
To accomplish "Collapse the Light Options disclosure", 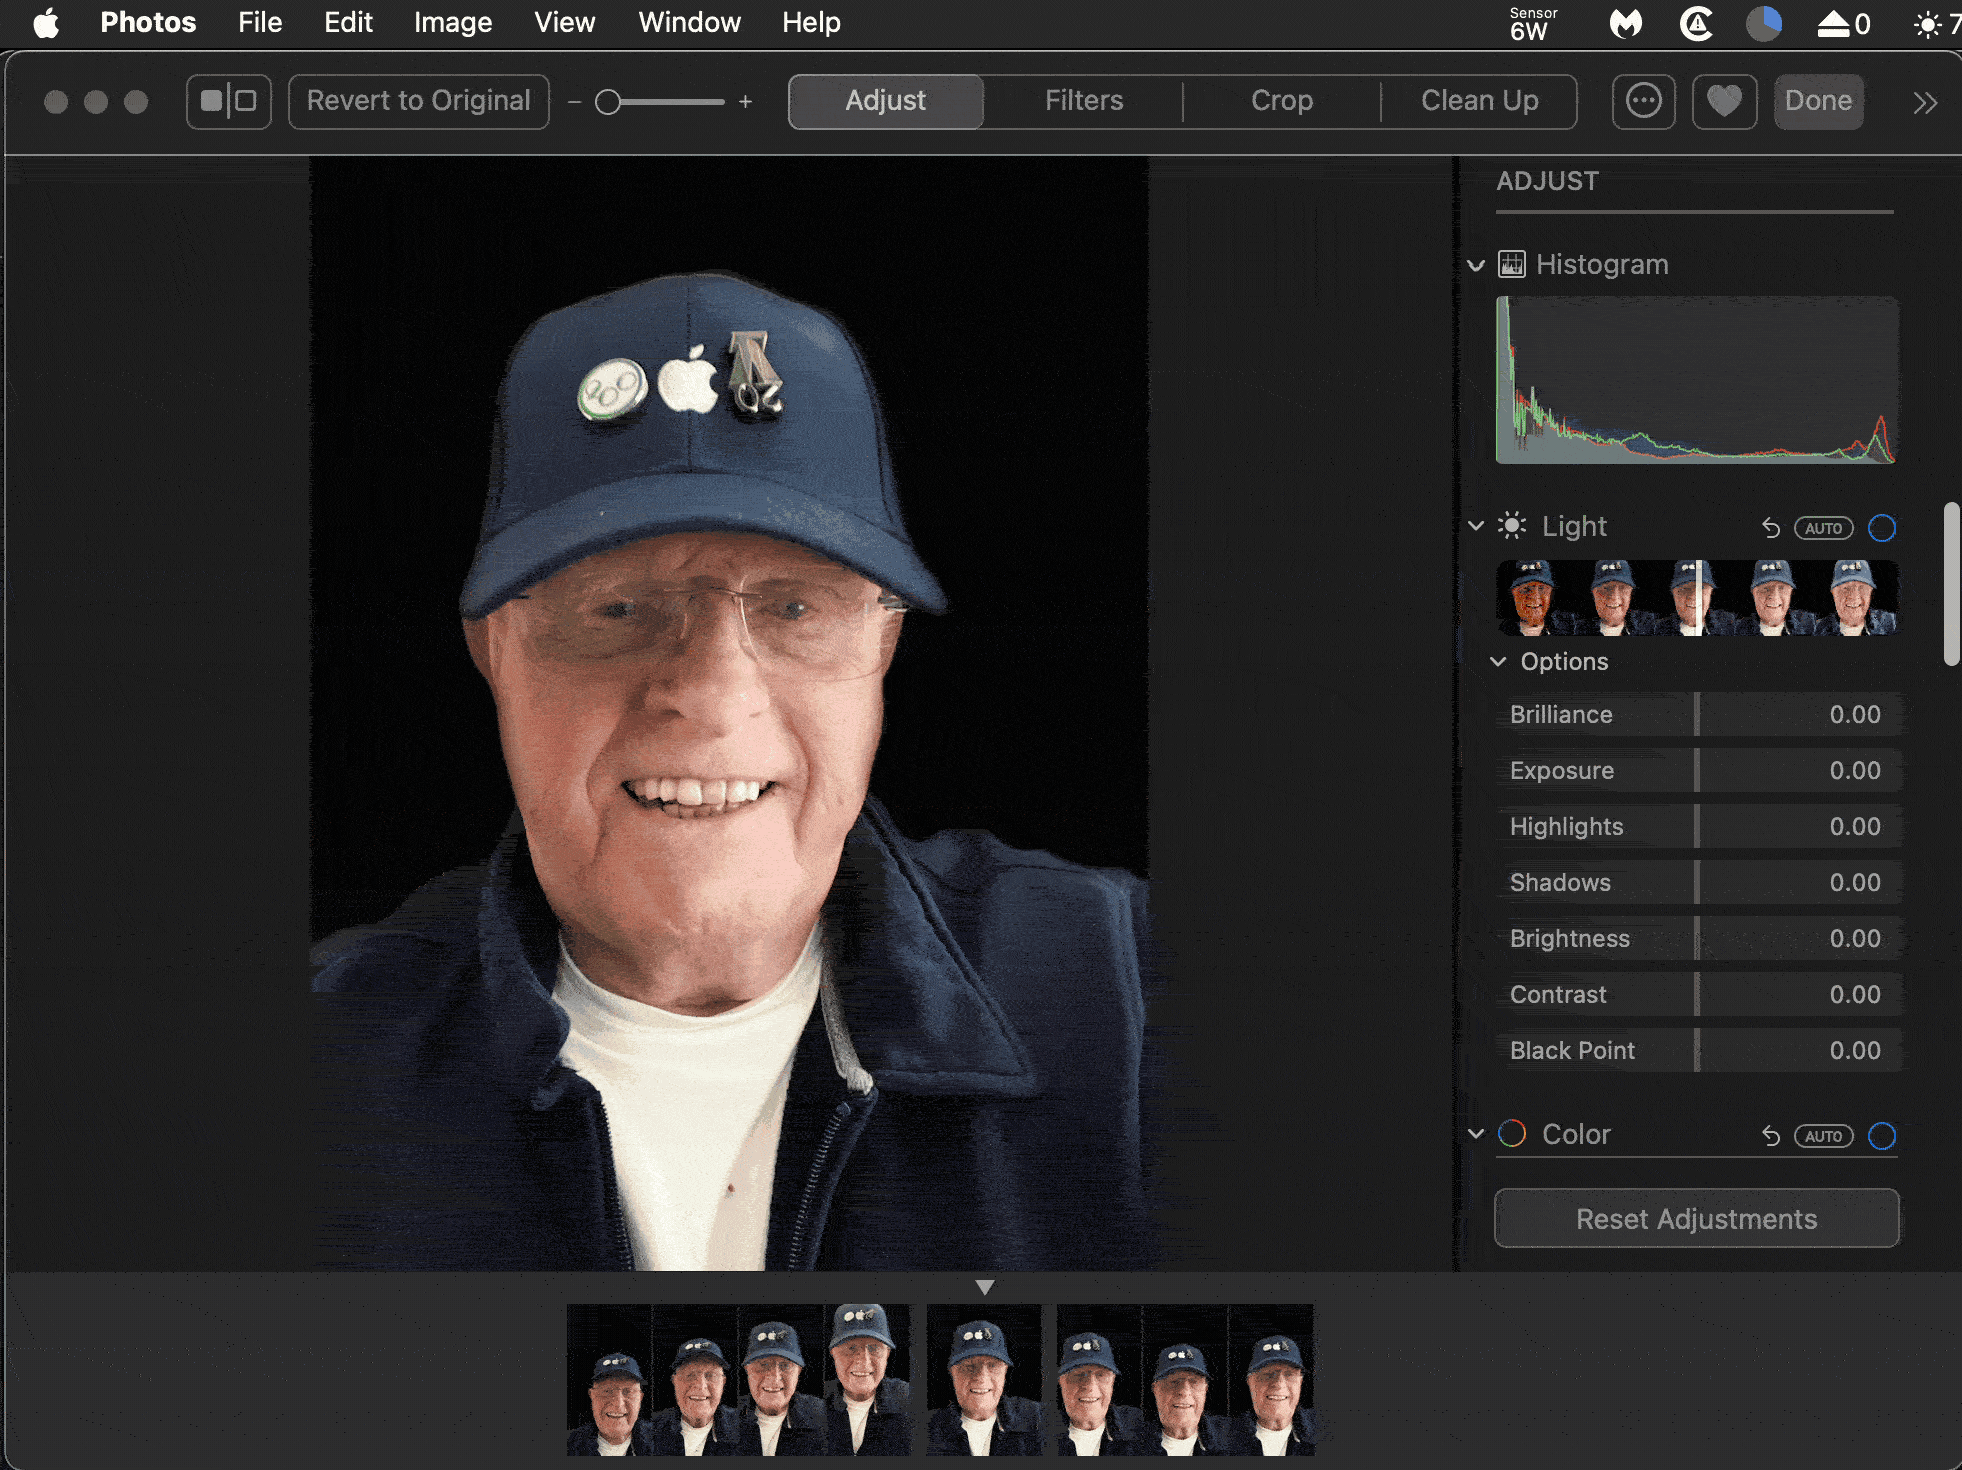I will 1498,662.
